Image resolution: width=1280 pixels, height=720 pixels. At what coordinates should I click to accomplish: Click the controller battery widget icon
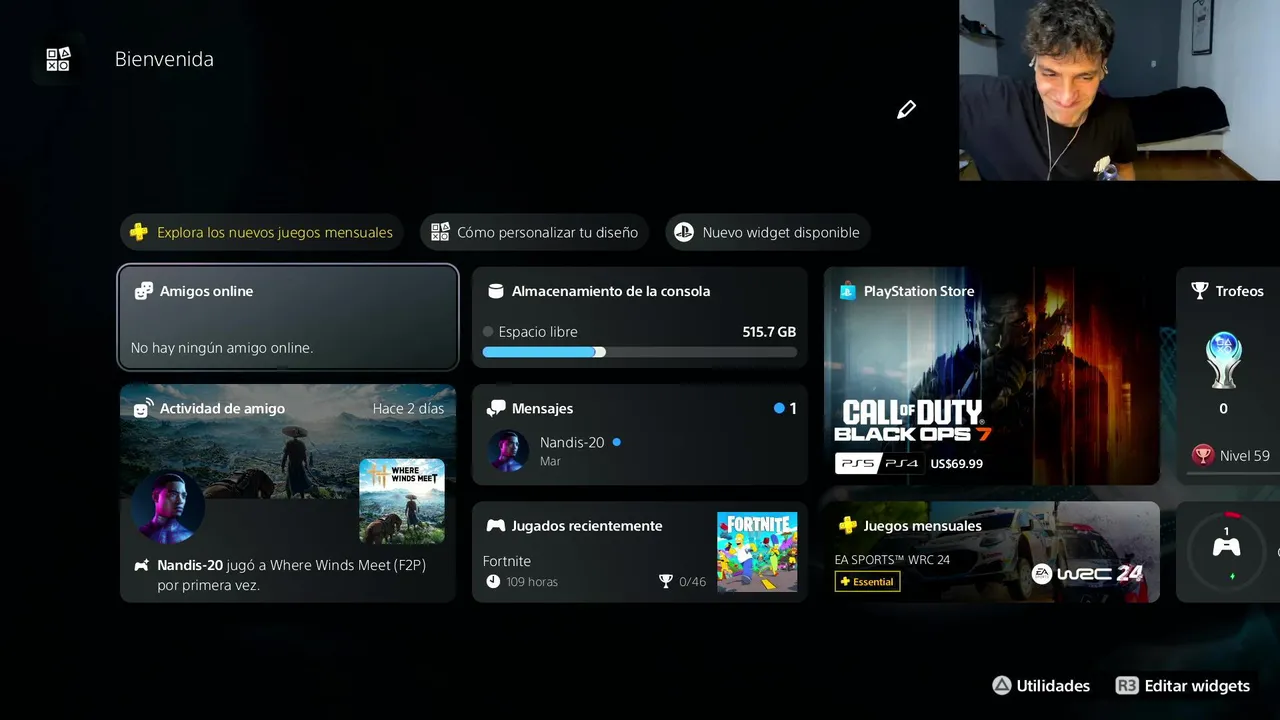coord(1226,546)
